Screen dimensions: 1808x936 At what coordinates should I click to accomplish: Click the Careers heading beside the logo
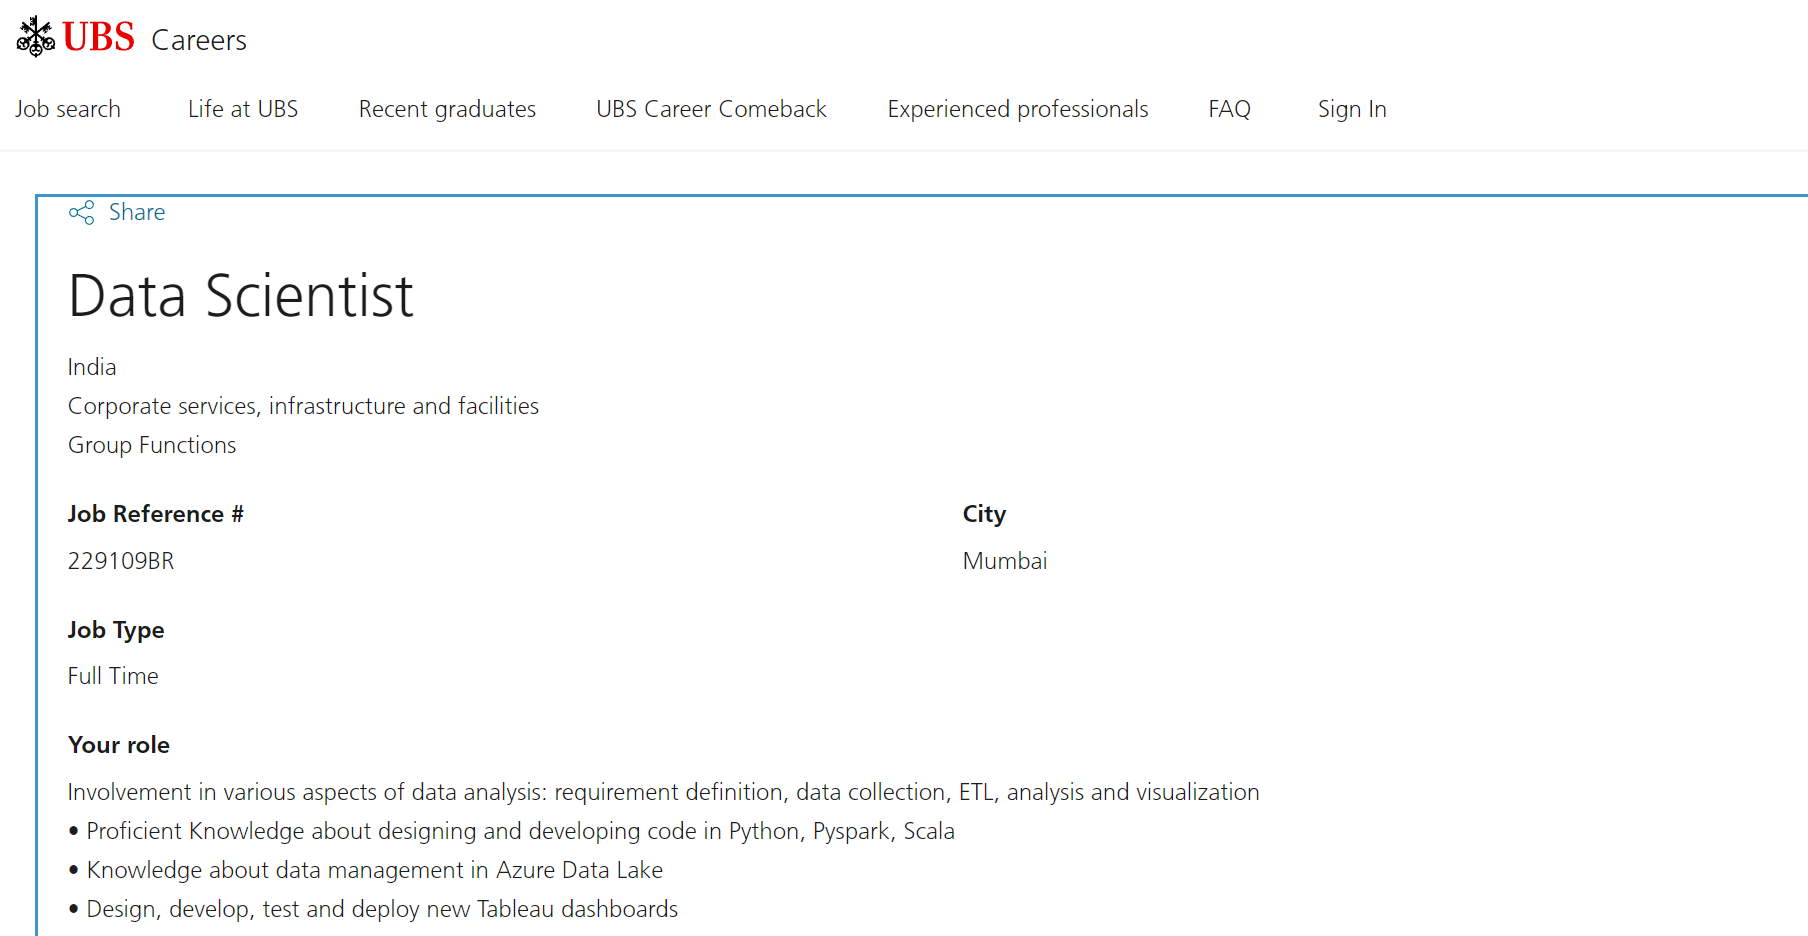[199, 40]
